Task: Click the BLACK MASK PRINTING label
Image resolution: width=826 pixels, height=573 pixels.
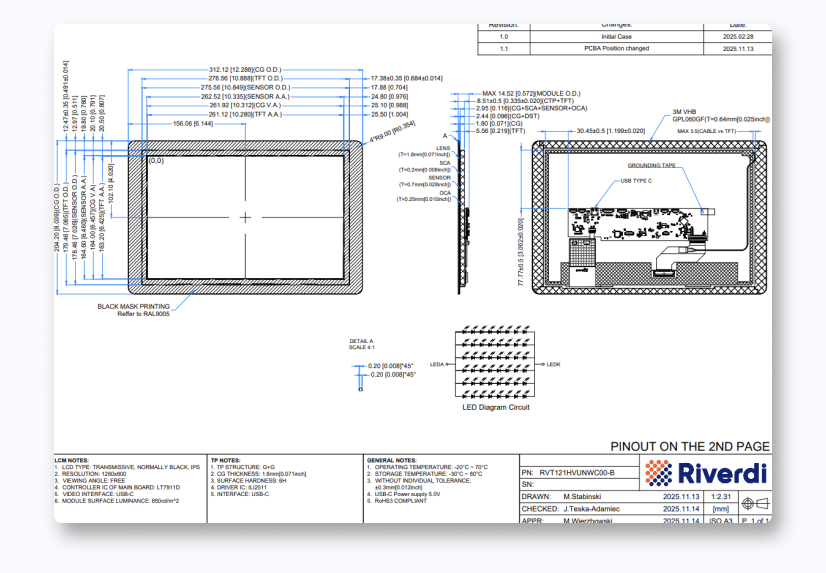Action: tap(133, 305)
